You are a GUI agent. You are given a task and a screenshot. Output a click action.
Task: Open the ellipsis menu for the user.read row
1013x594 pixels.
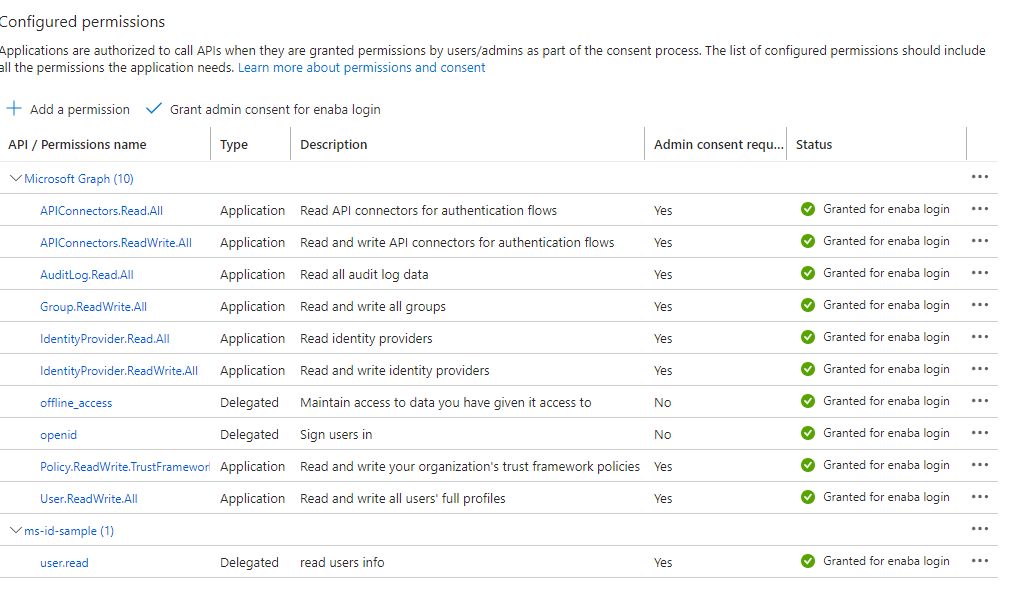pyautogui.click(x=980, y=561)
